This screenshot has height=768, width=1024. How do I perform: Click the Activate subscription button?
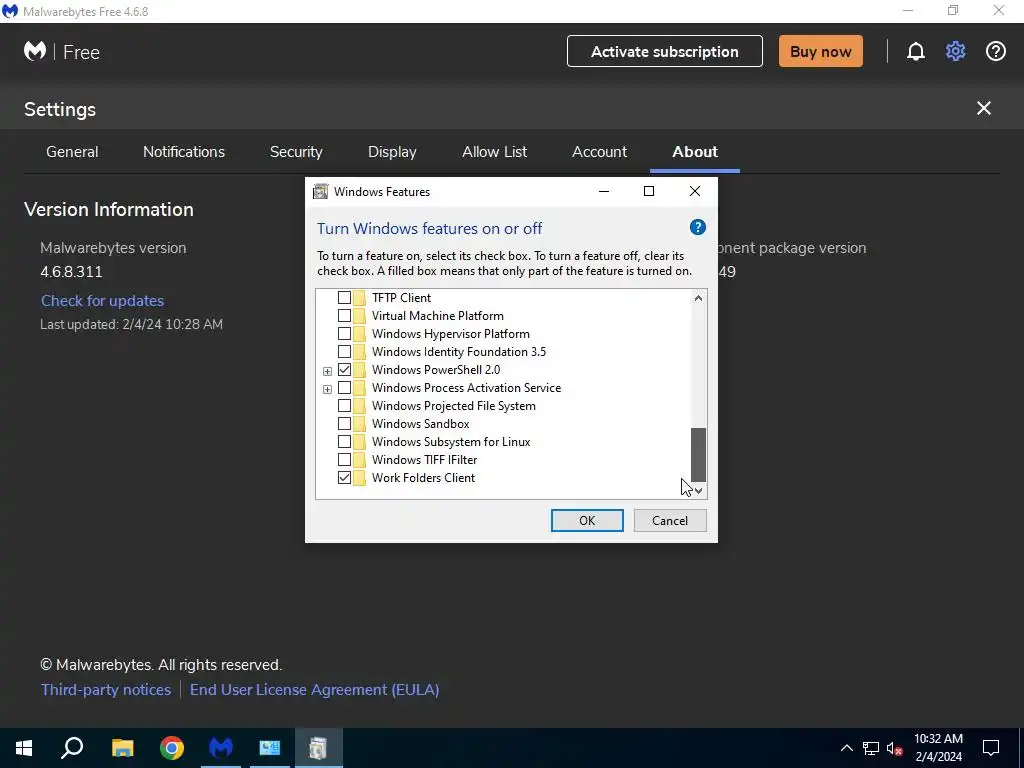(665, 52)
